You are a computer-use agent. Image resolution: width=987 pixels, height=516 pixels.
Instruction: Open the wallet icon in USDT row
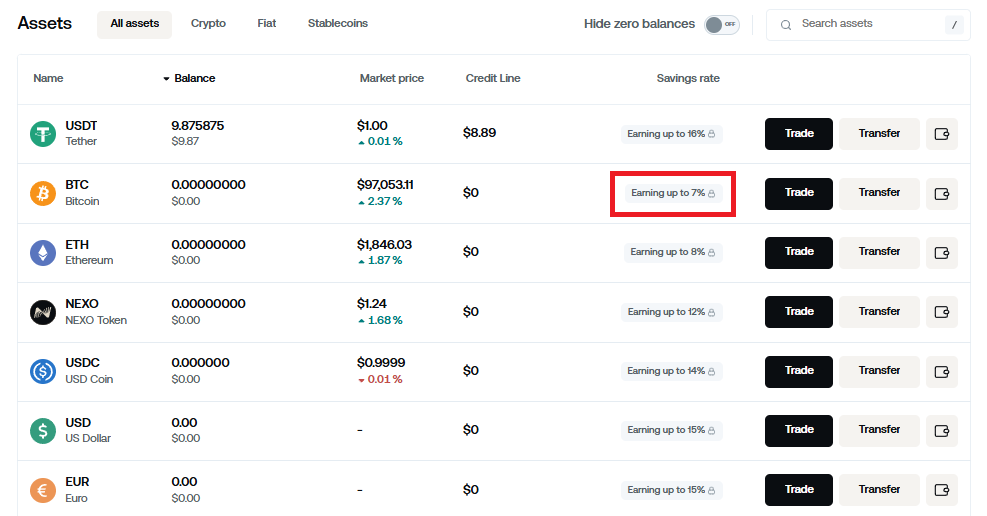[x=942, y=134]
